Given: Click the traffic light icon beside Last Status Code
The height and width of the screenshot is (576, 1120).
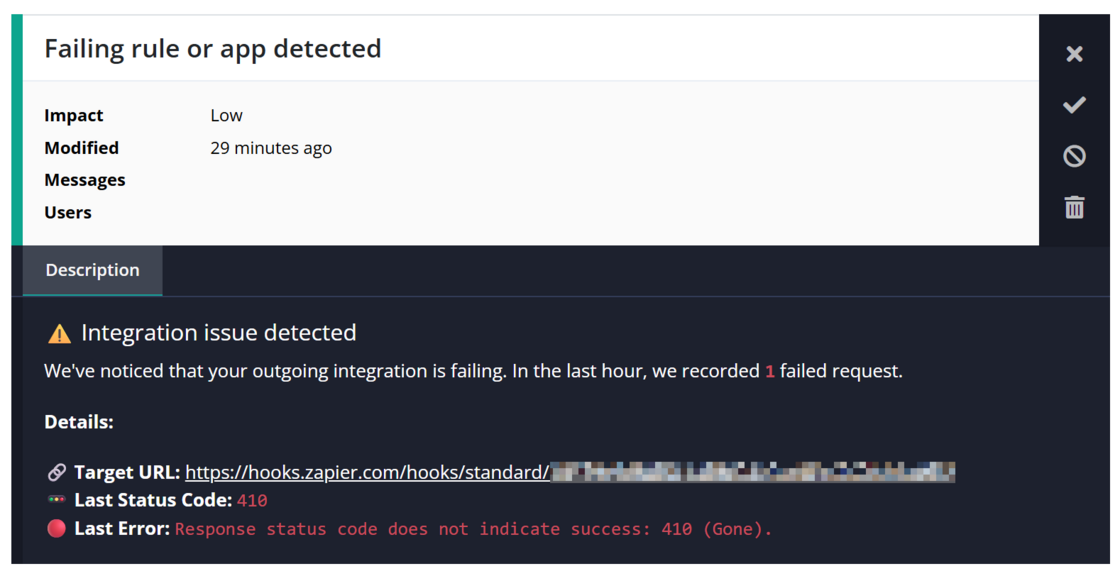Looking at the screenshot, I should click(x=56, y=500).
